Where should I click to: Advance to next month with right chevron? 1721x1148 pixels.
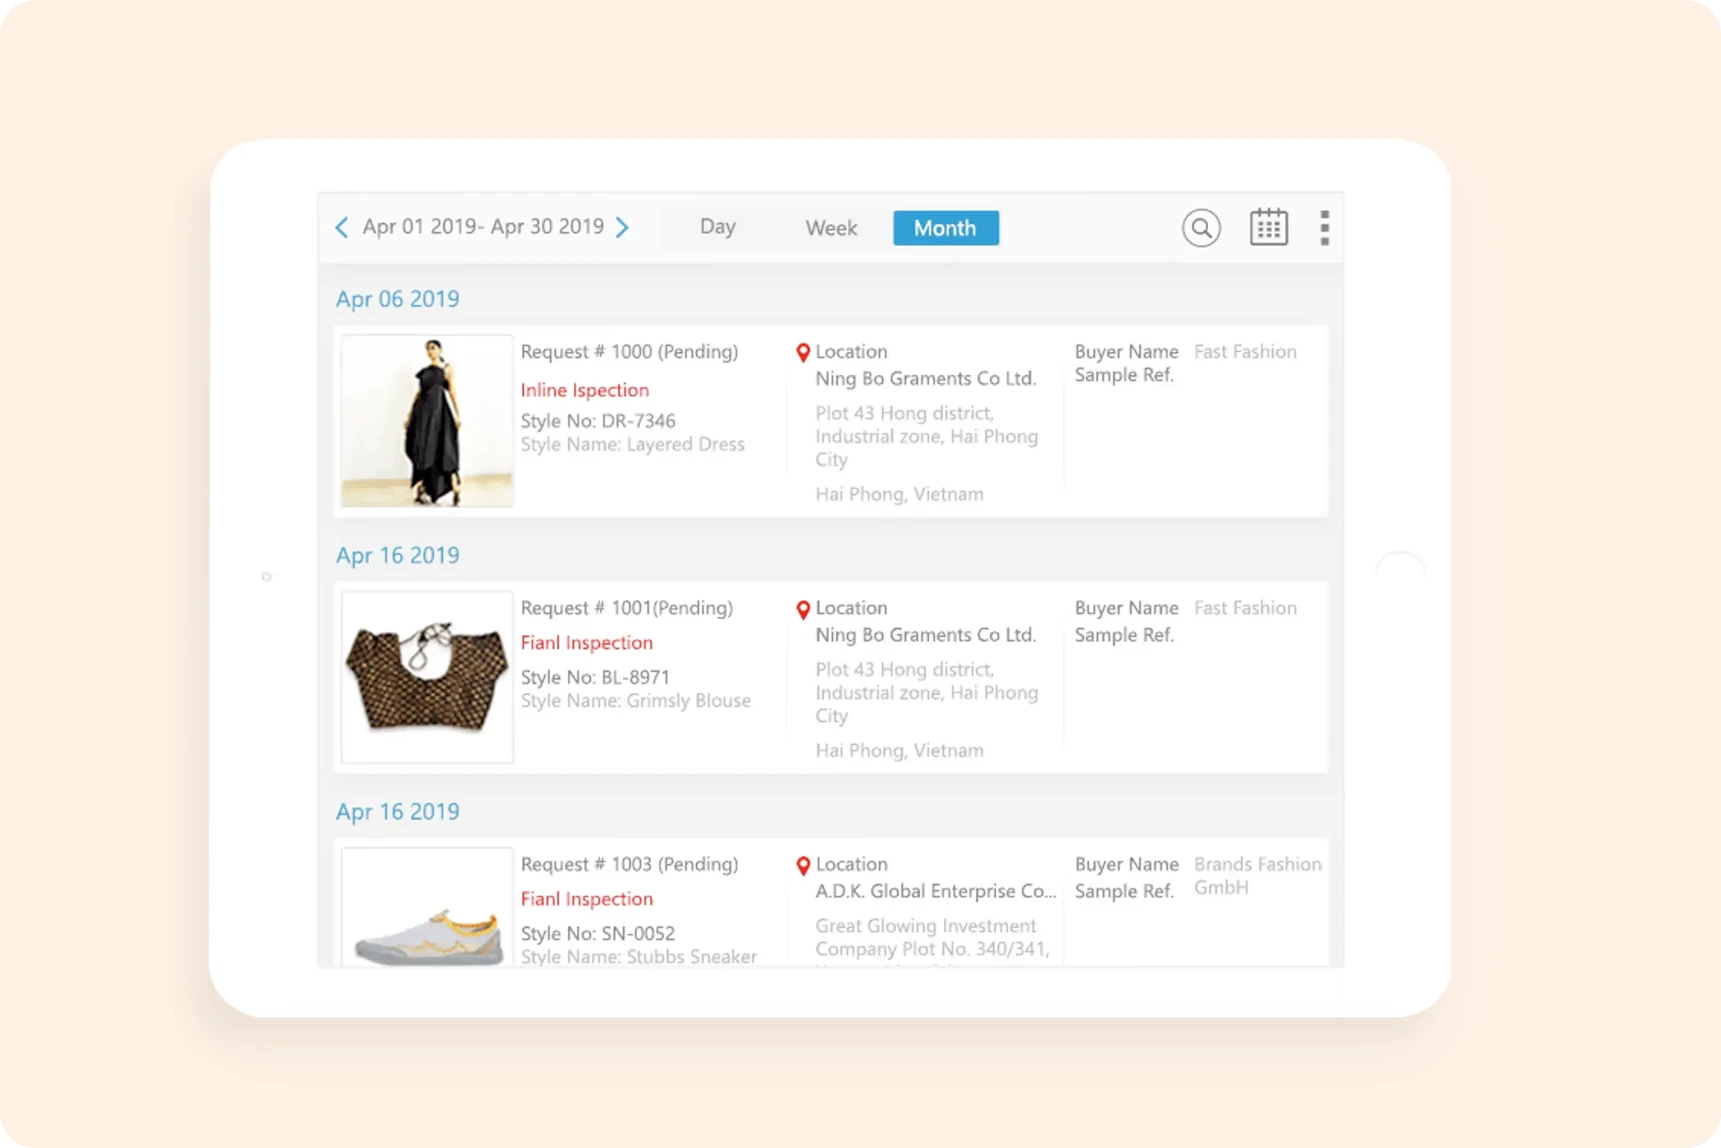pyautogui.click(x=623, y=227)
